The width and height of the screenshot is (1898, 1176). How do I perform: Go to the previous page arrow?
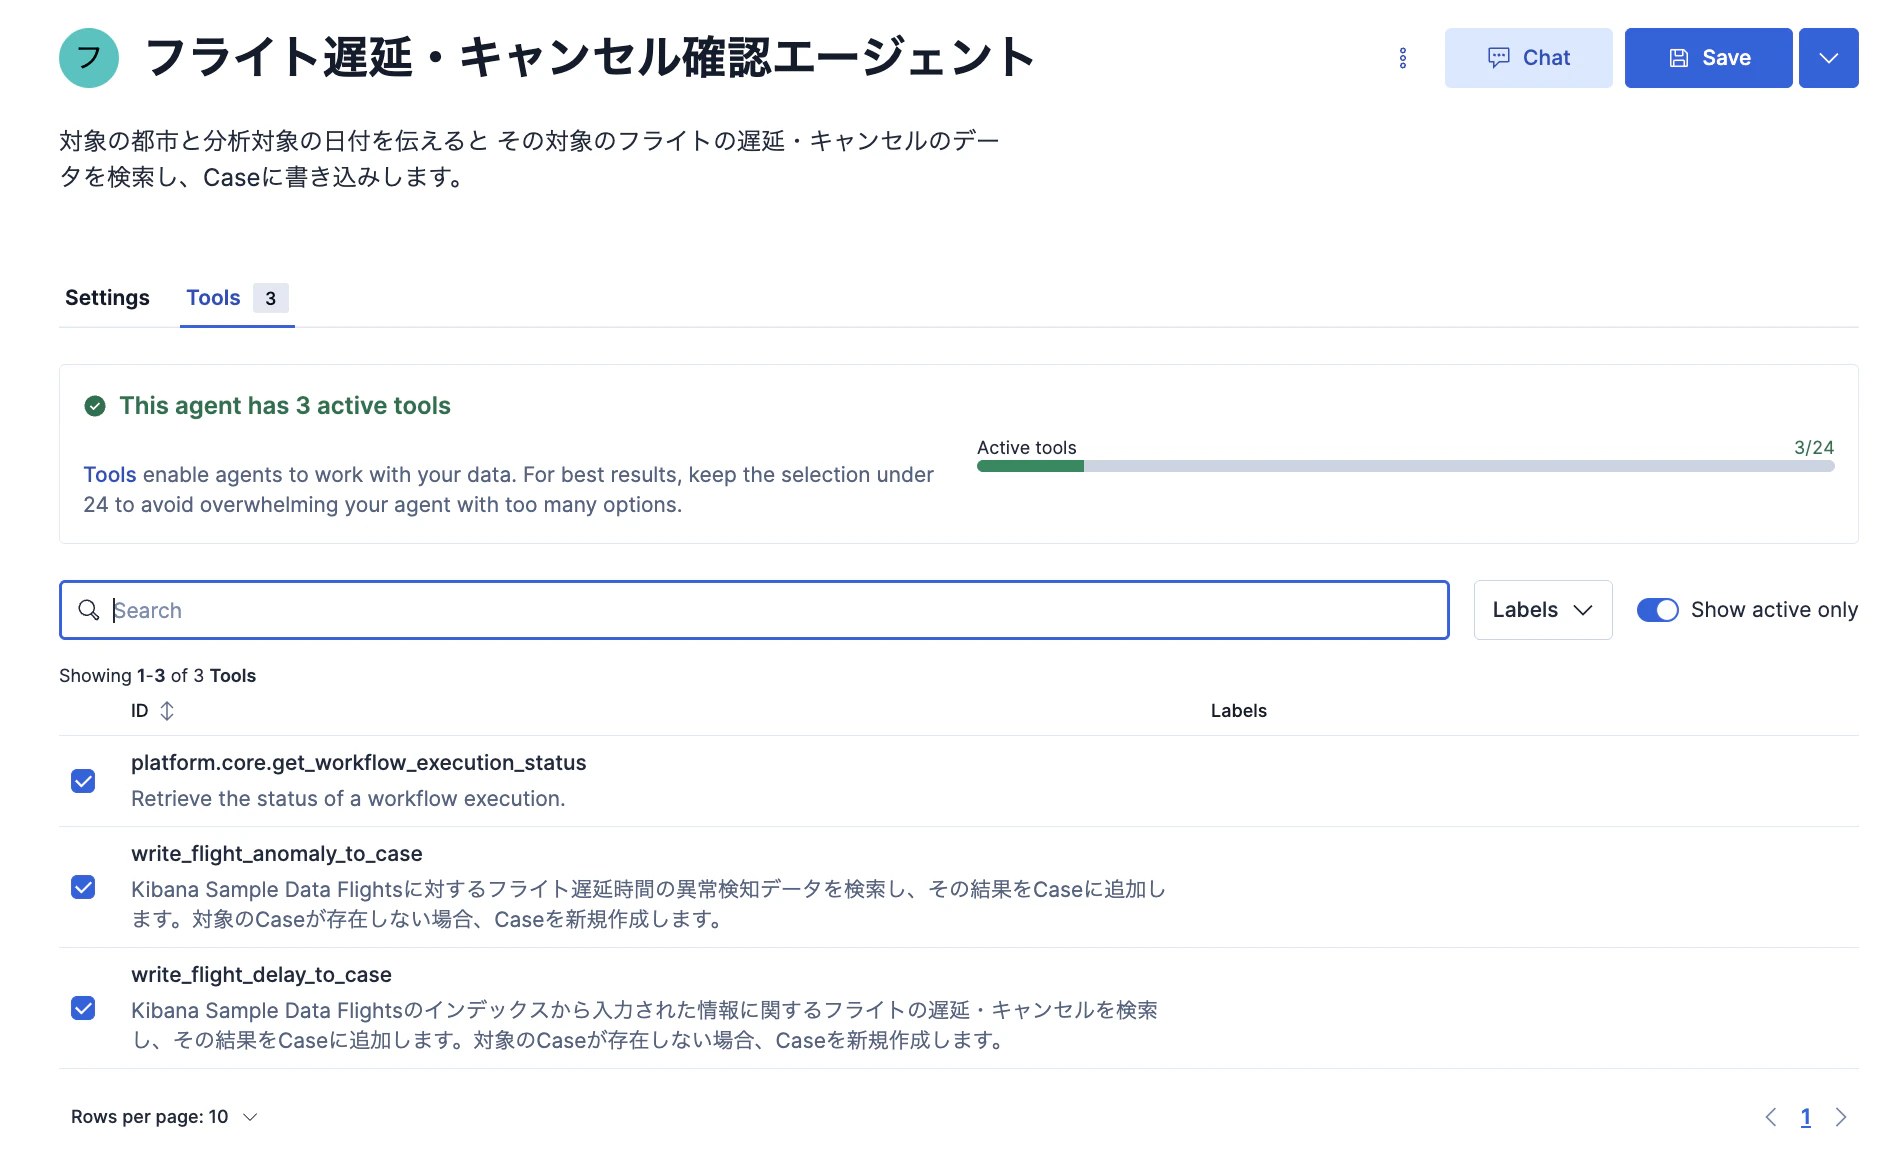pos(1771,1117)
